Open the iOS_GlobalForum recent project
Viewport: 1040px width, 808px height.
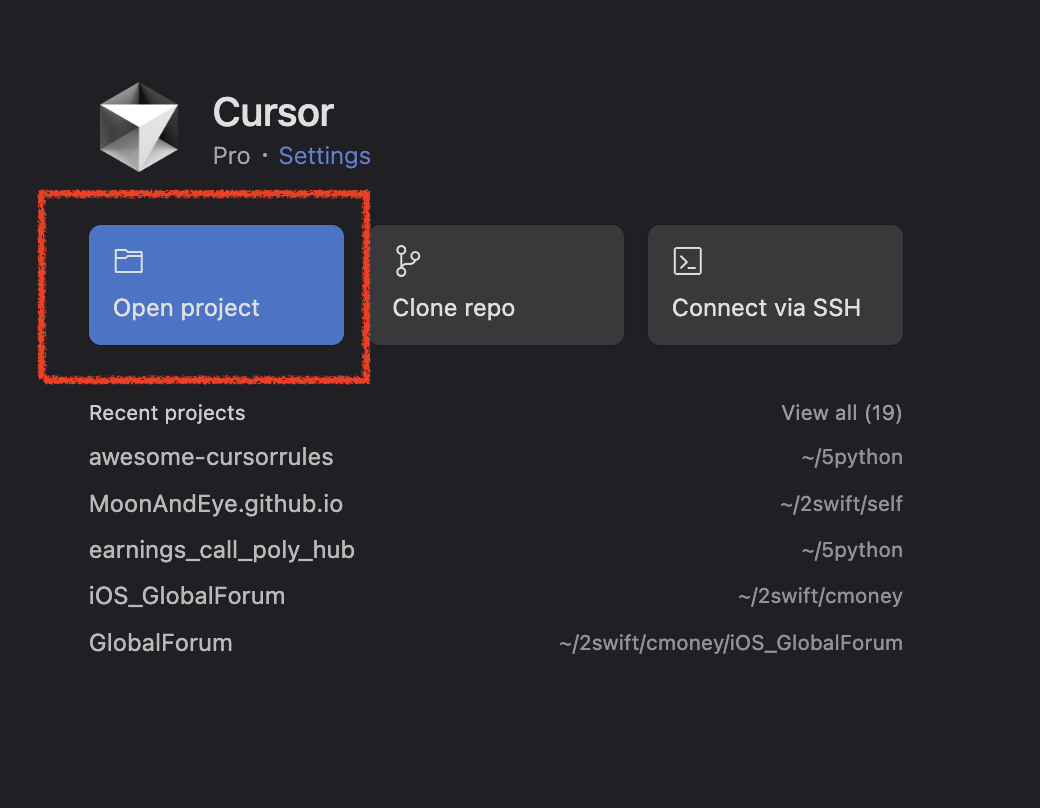coord(495,596)
